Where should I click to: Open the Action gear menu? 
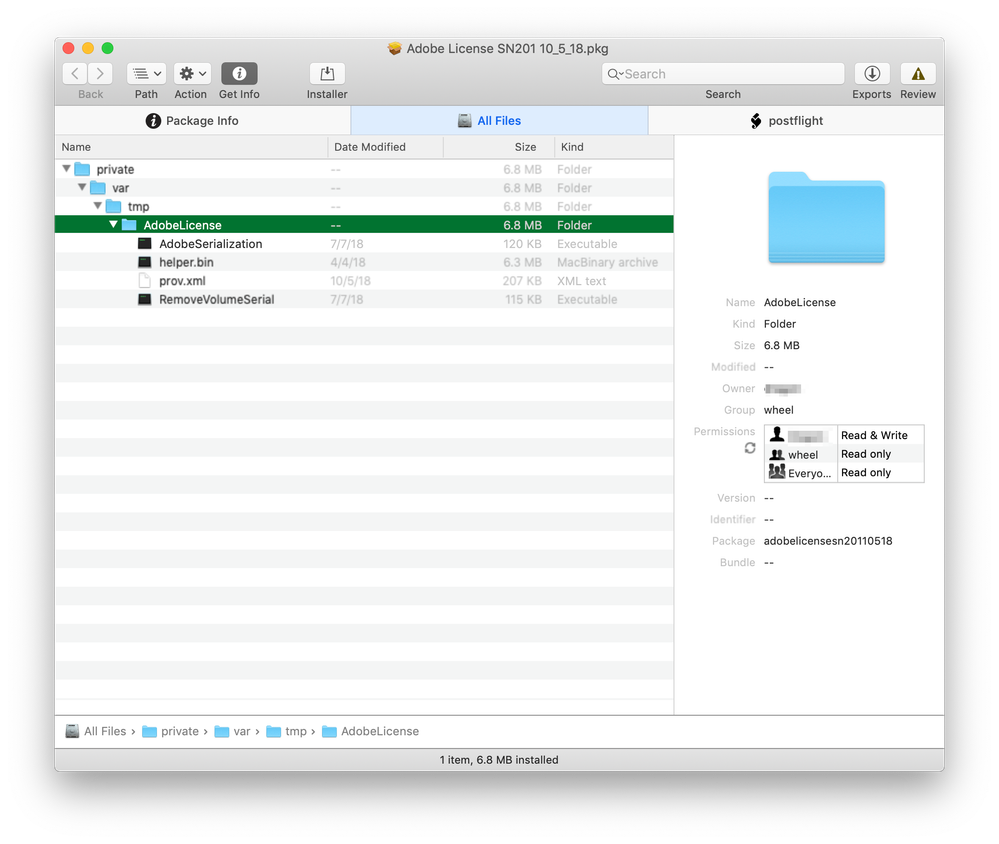tap(192, 74)
